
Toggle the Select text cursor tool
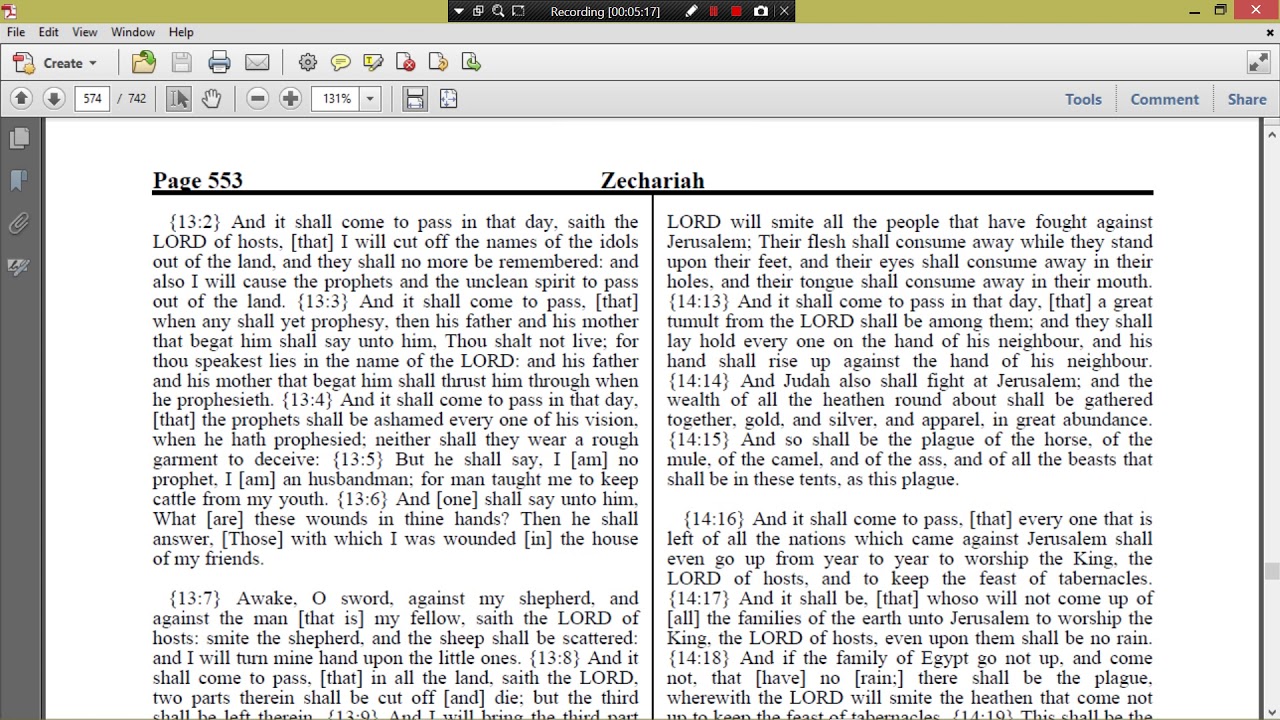(178, 99)
